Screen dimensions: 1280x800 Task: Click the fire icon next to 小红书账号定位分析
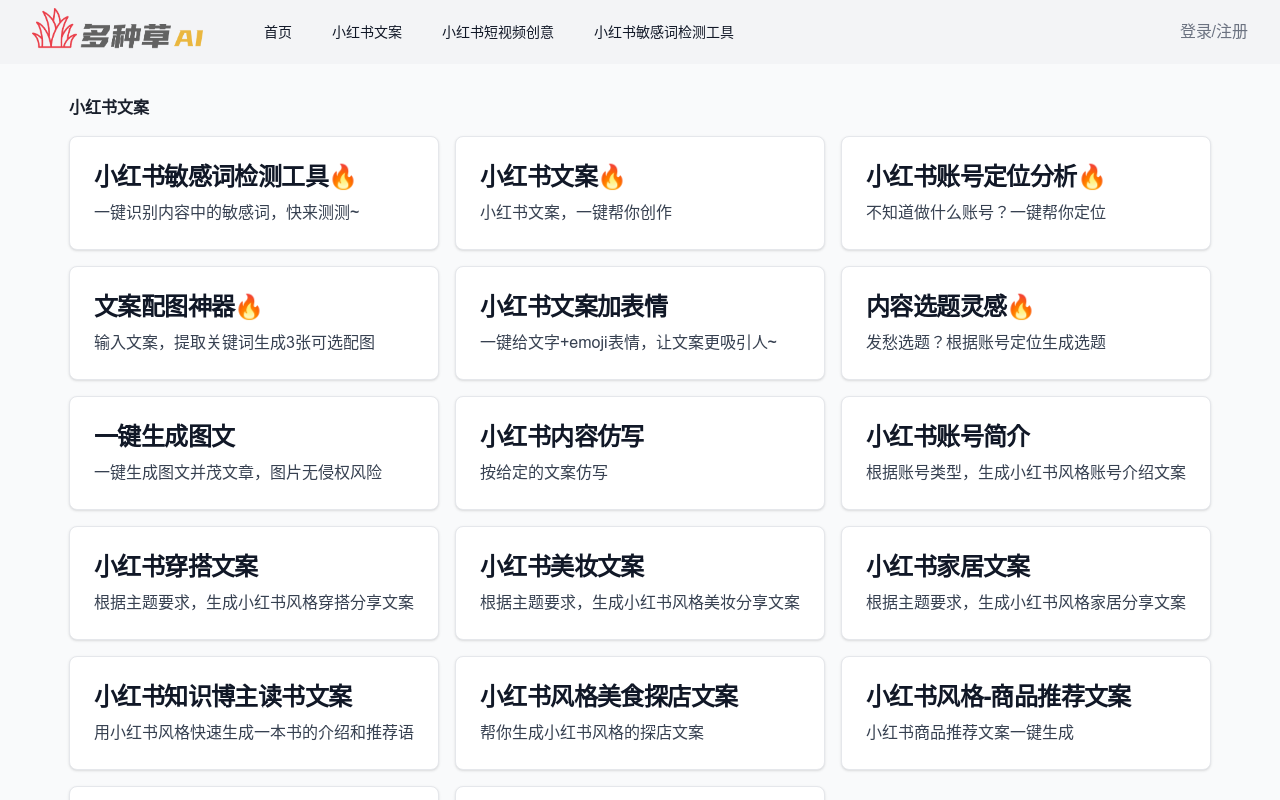click(1091, 177)
